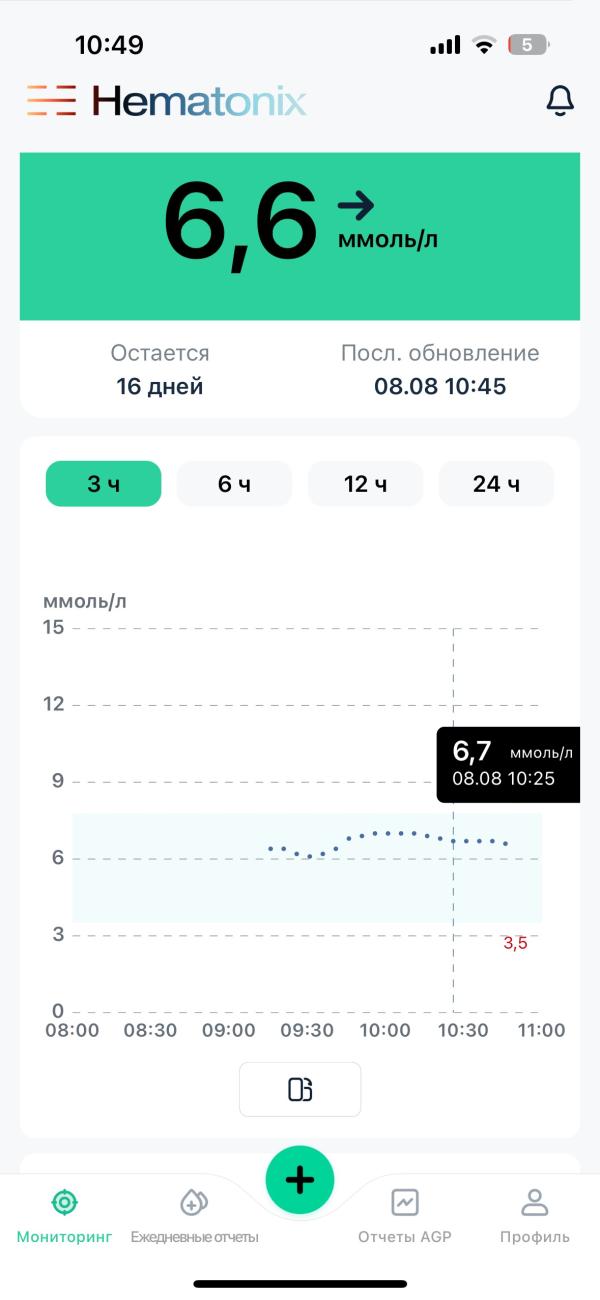Select the 6 ч time range
600x1300 pixels.
234,484
